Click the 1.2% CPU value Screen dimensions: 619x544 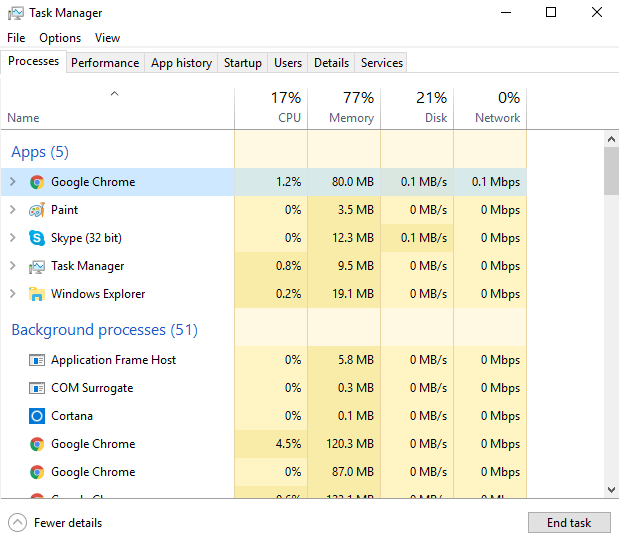288,182
